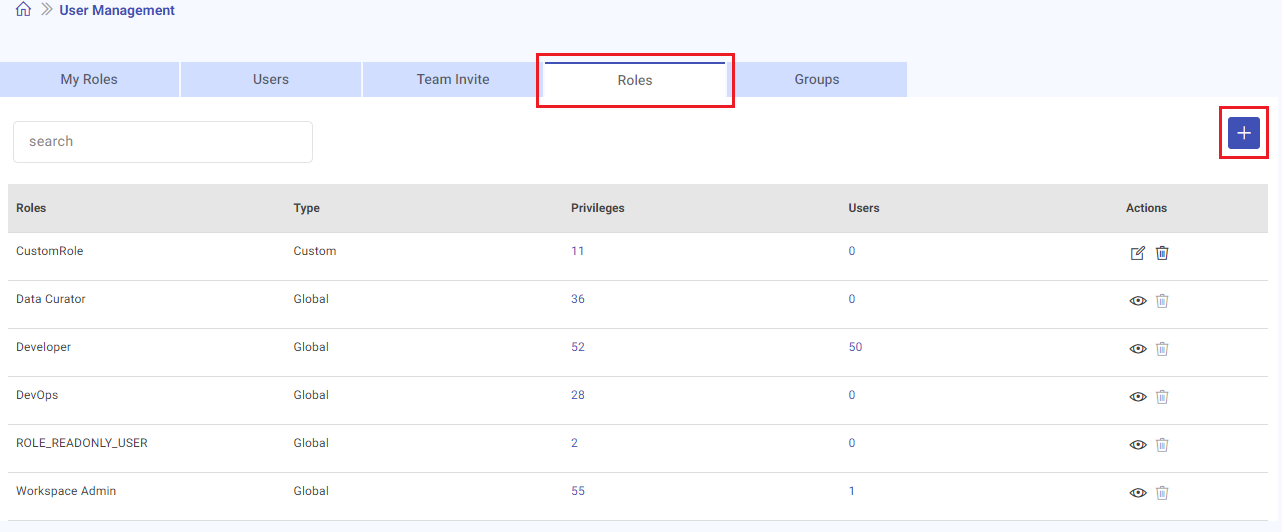The width and height of the screenshot is (1282, 532).
Task: Click the plus icon to add role
Action: click(1243, 133)
